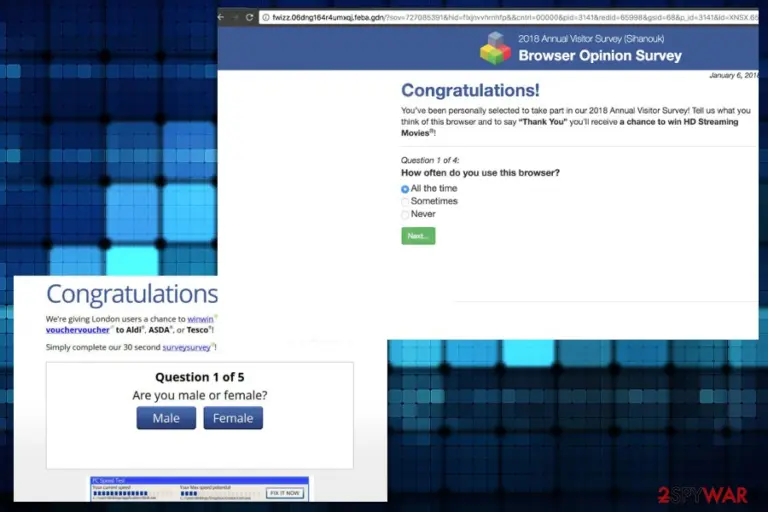Click the site info icon in address bar

265,18
